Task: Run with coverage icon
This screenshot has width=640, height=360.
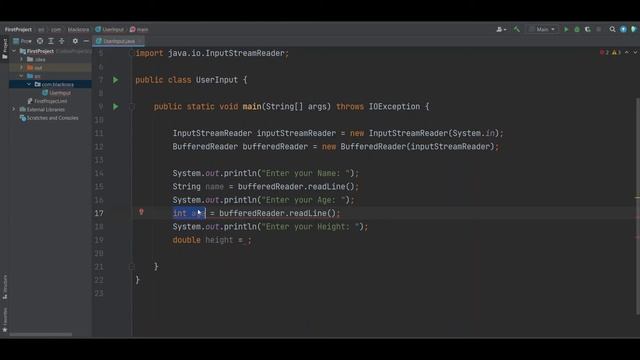Action: click(x=588, y=29)
